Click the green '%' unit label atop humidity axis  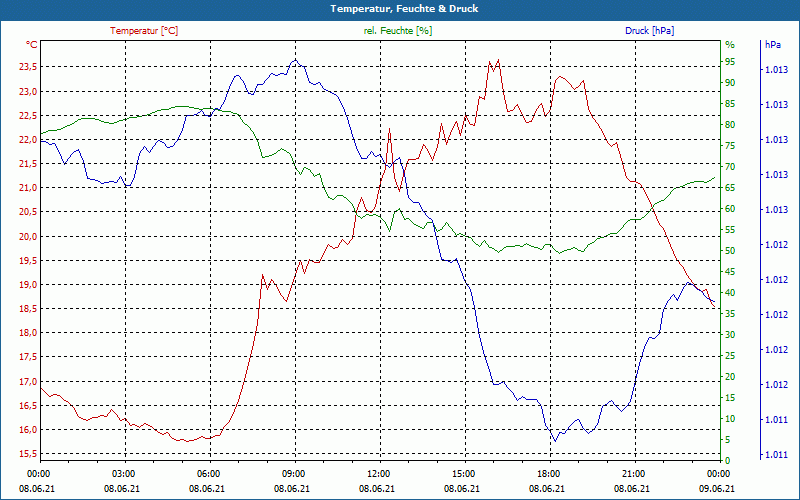(x=730, y=45)
